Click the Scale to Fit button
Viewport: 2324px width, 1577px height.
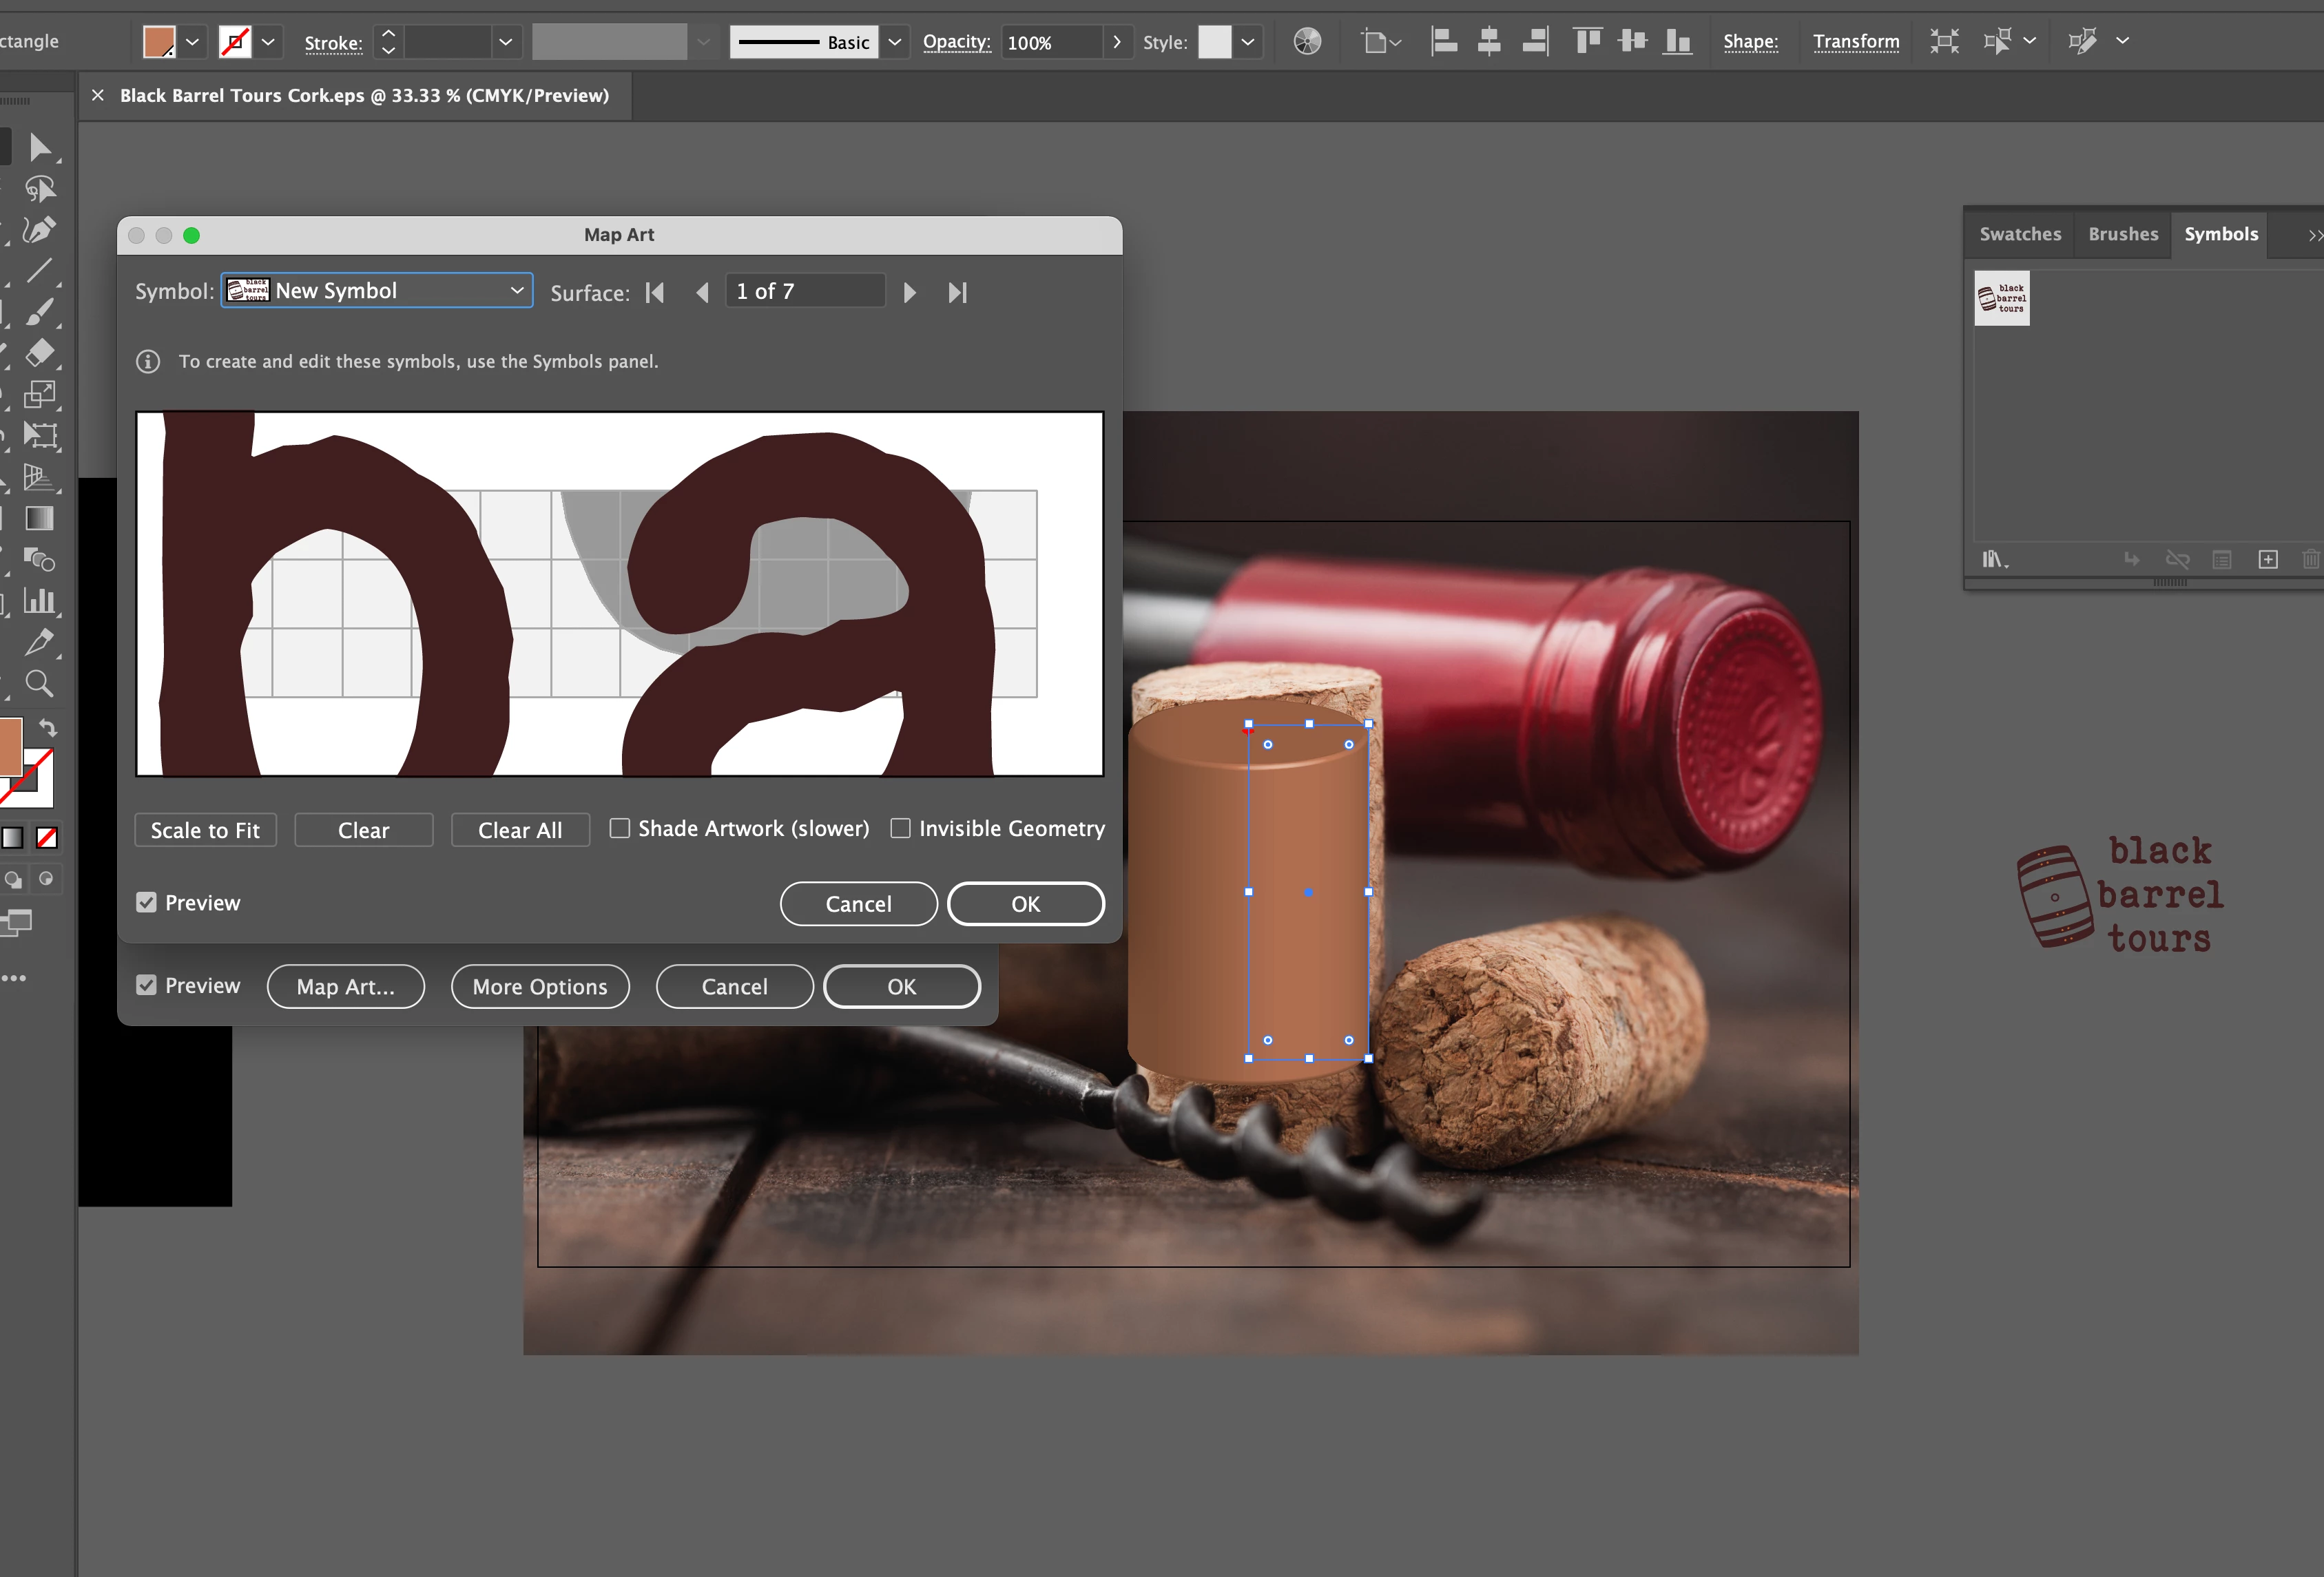(205, 830)
